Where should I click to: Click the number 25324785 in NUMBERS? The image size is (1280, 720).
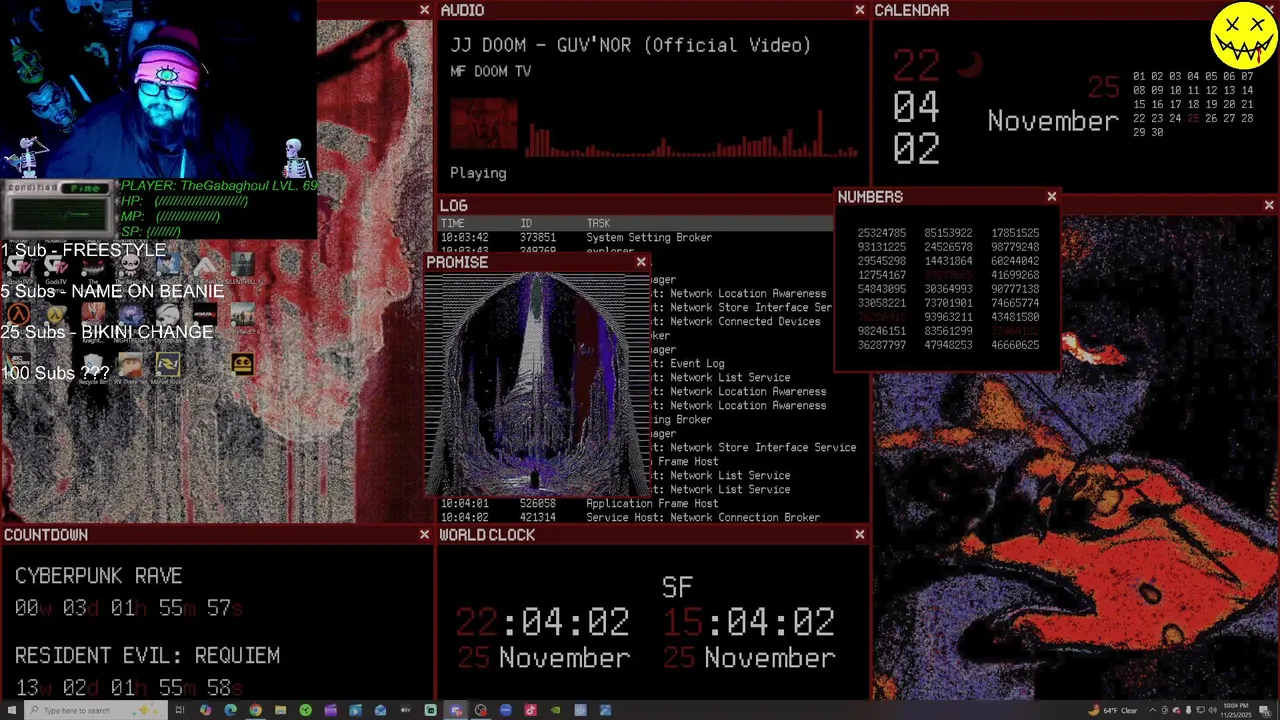[881, 233]
